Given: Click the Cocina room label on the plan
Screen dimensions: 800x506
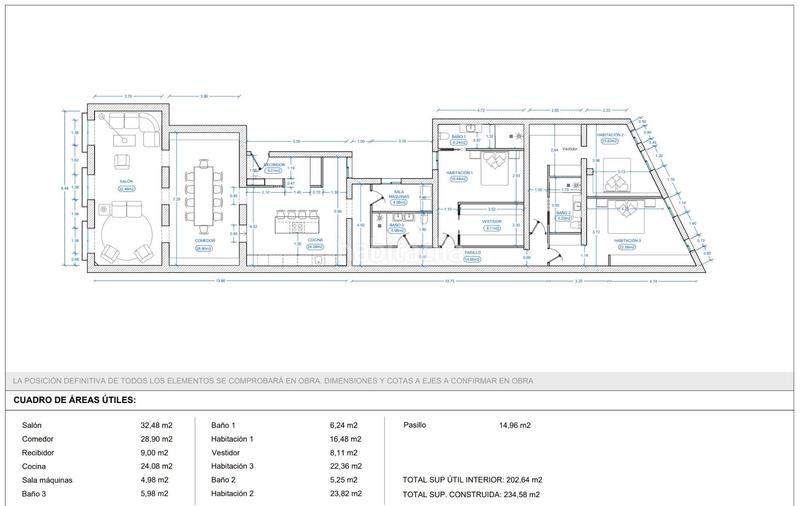Looking at the screenshot, I should tap(315, 241).
